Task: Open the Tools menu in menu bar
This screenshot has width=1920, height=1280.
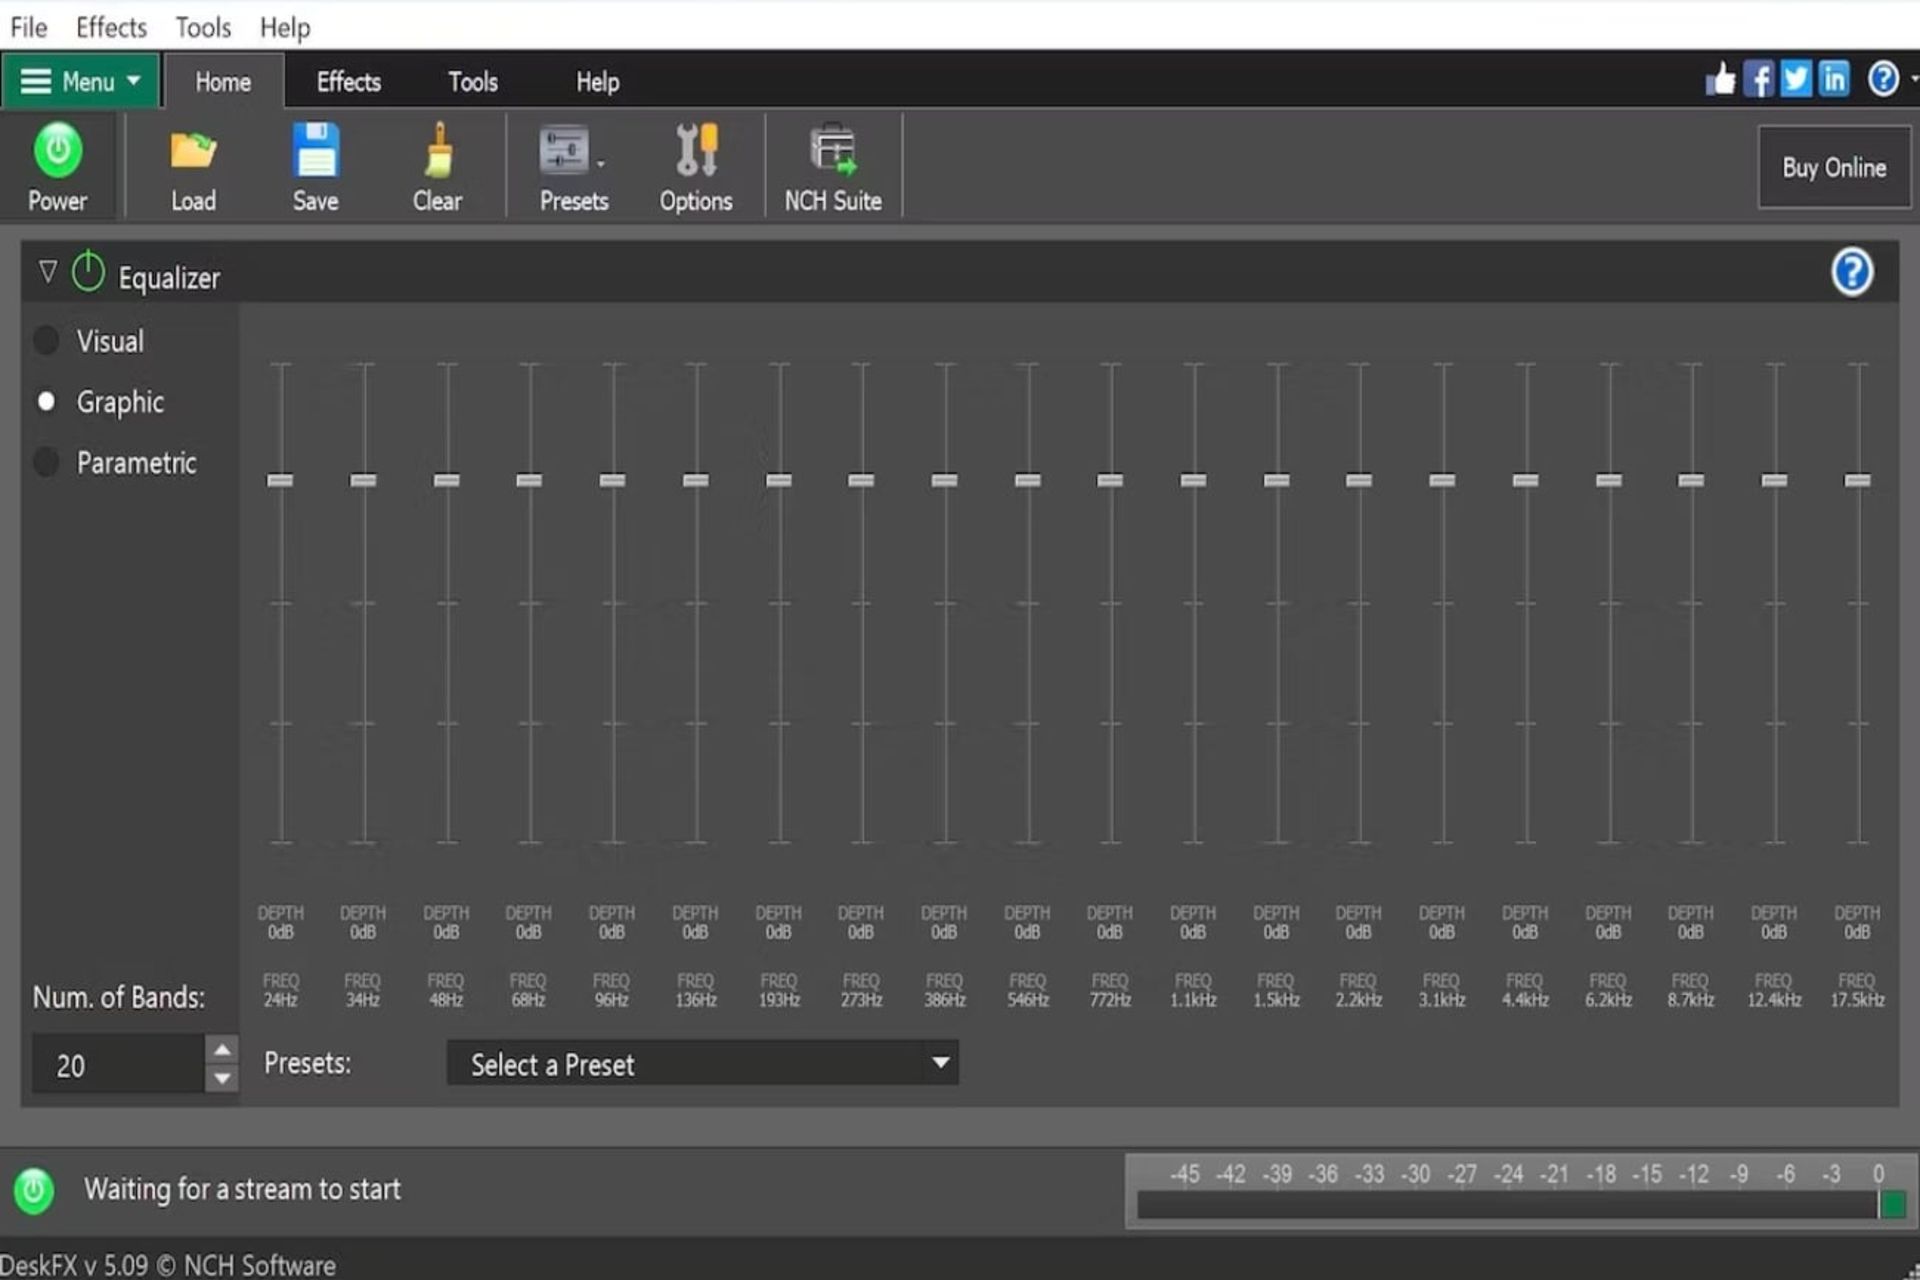Action: pyautogui.click(x=202, y=27)
